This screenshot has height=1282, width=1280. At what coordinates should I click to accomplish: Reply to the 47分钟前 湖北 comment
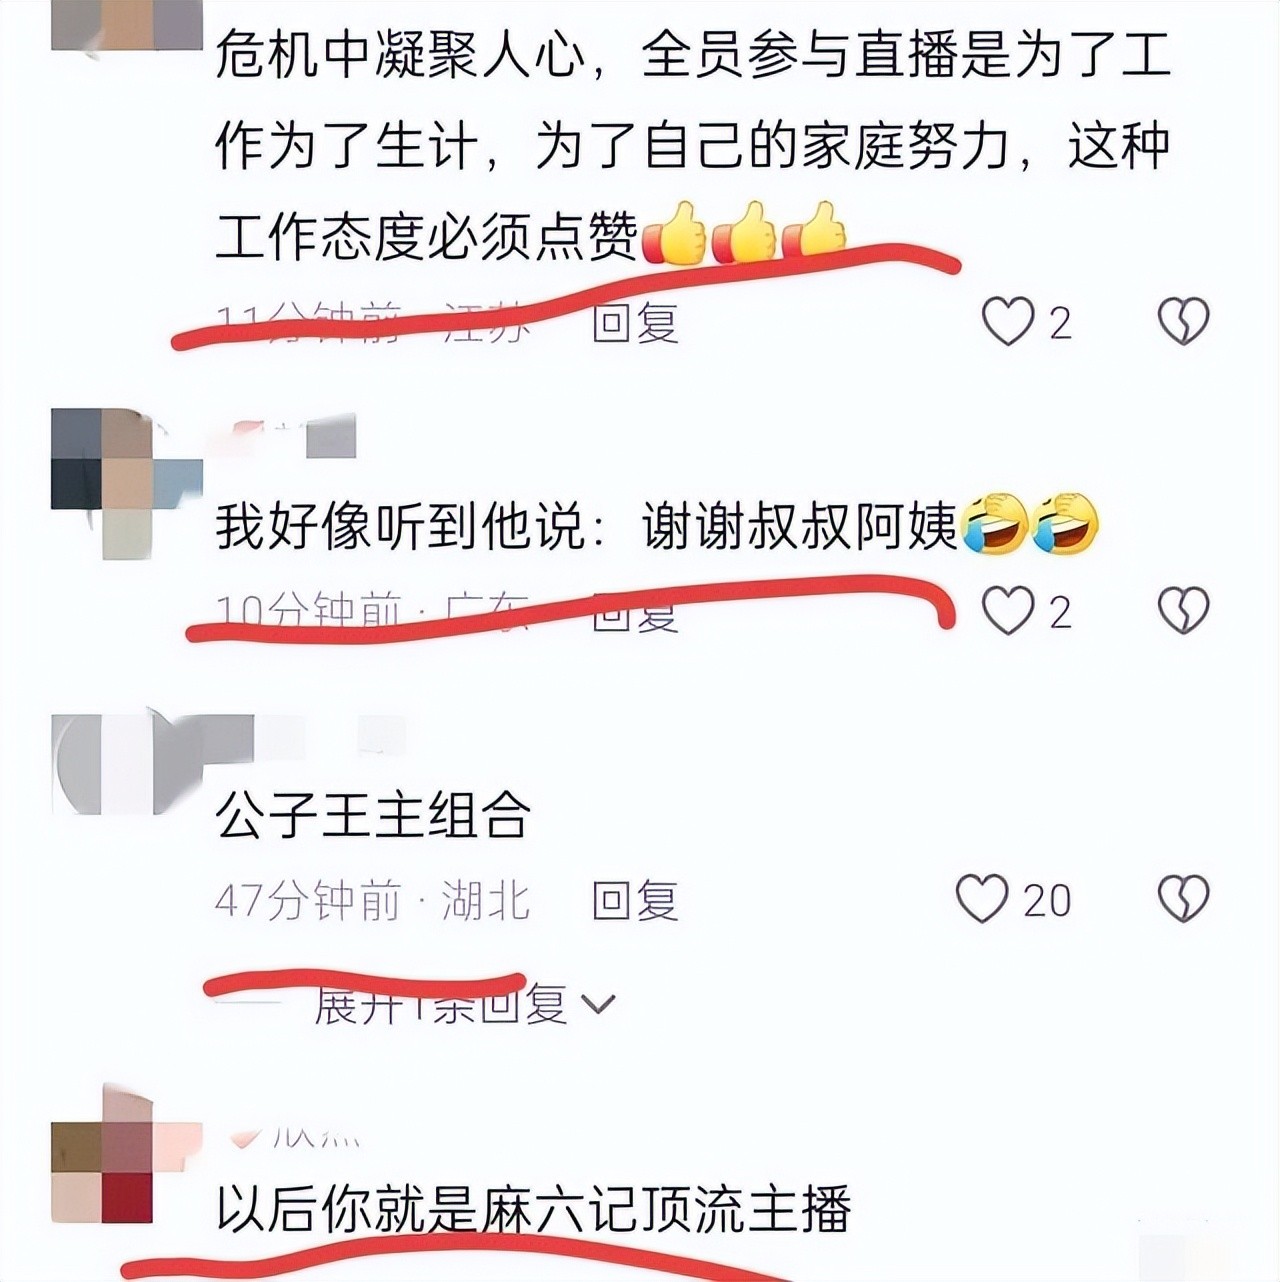(635, 900)
